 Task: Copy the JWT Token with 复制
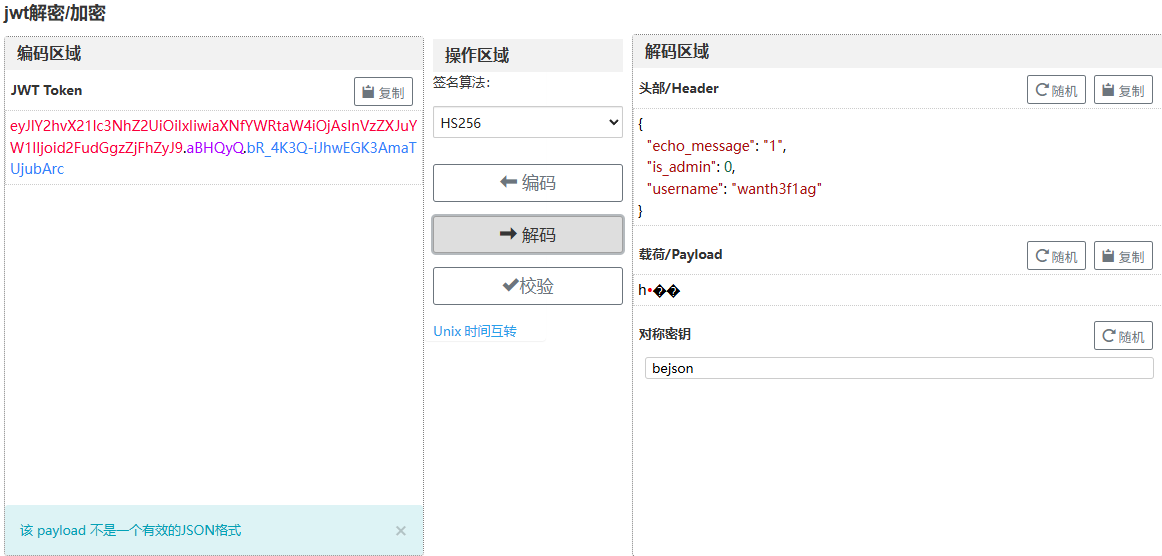click(x=383, y=92)
